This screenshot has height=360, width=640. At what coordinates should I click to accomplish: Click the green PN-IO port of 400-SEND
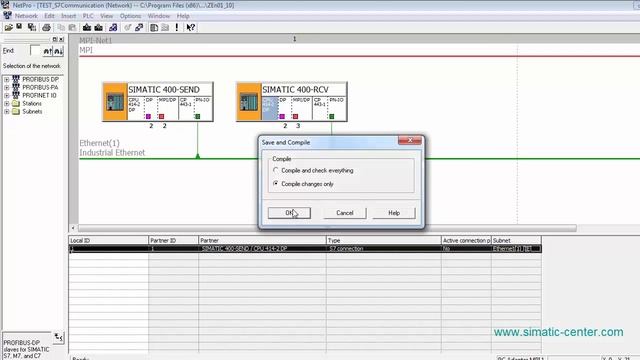click(198, 116)
